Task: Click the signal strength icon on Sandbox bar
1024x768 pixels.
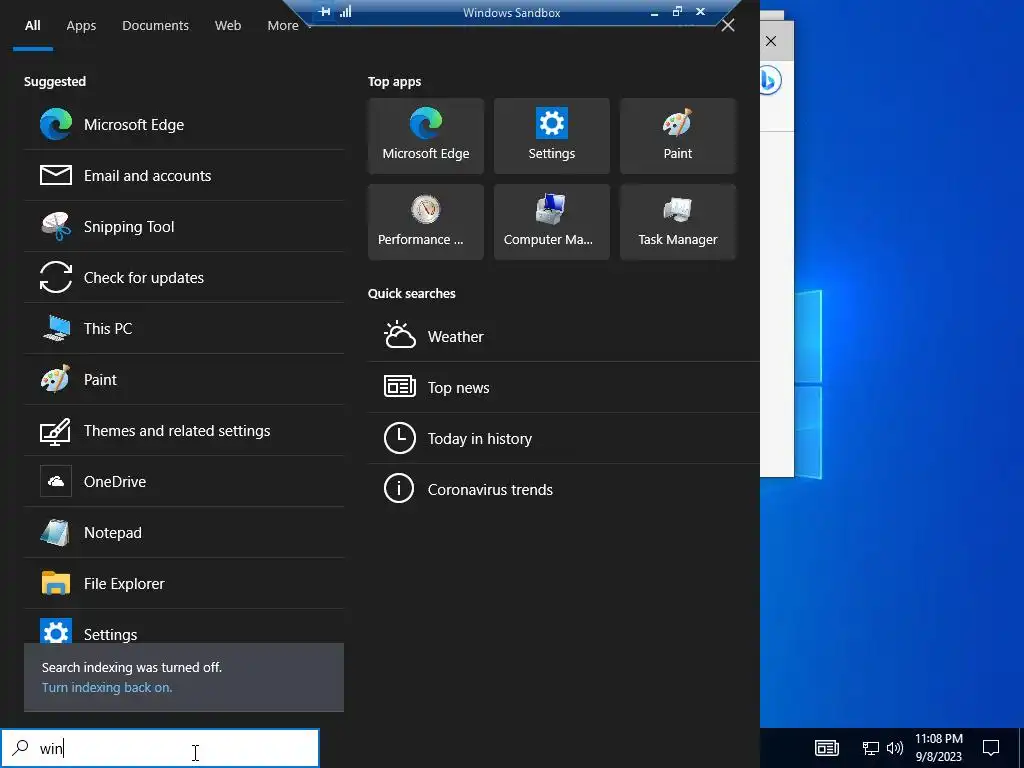Action: (x=345, y=11)
